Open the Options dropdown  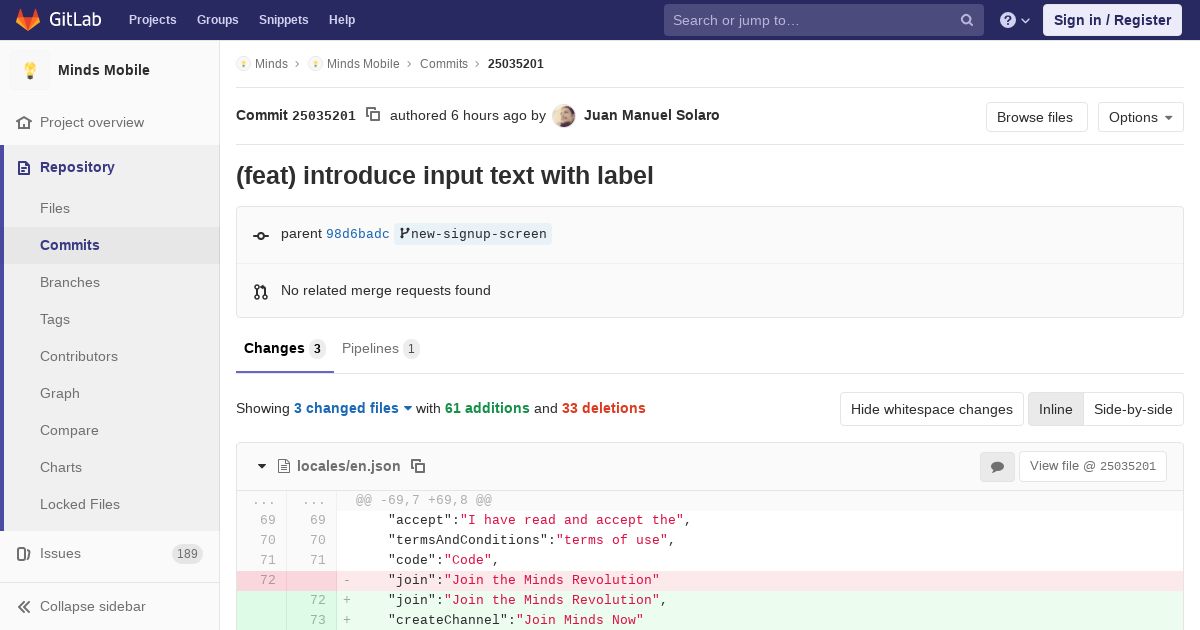[1140, 117]
